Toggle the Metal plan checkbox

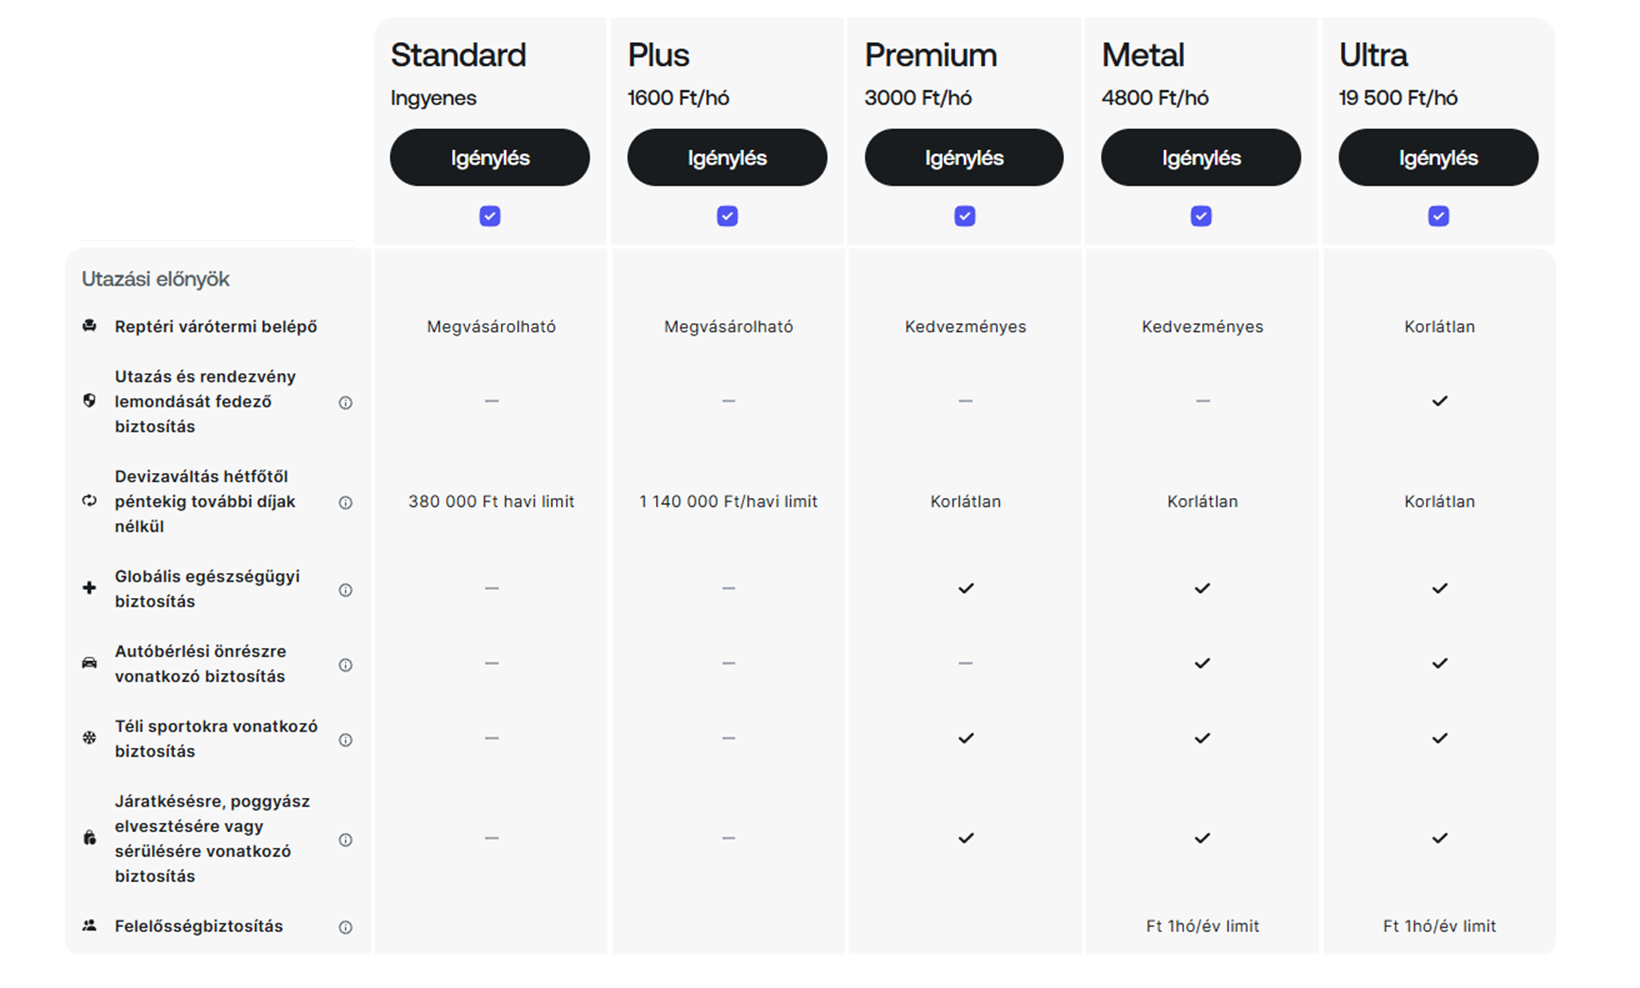pyautogui.click(x=1202, y=216)
